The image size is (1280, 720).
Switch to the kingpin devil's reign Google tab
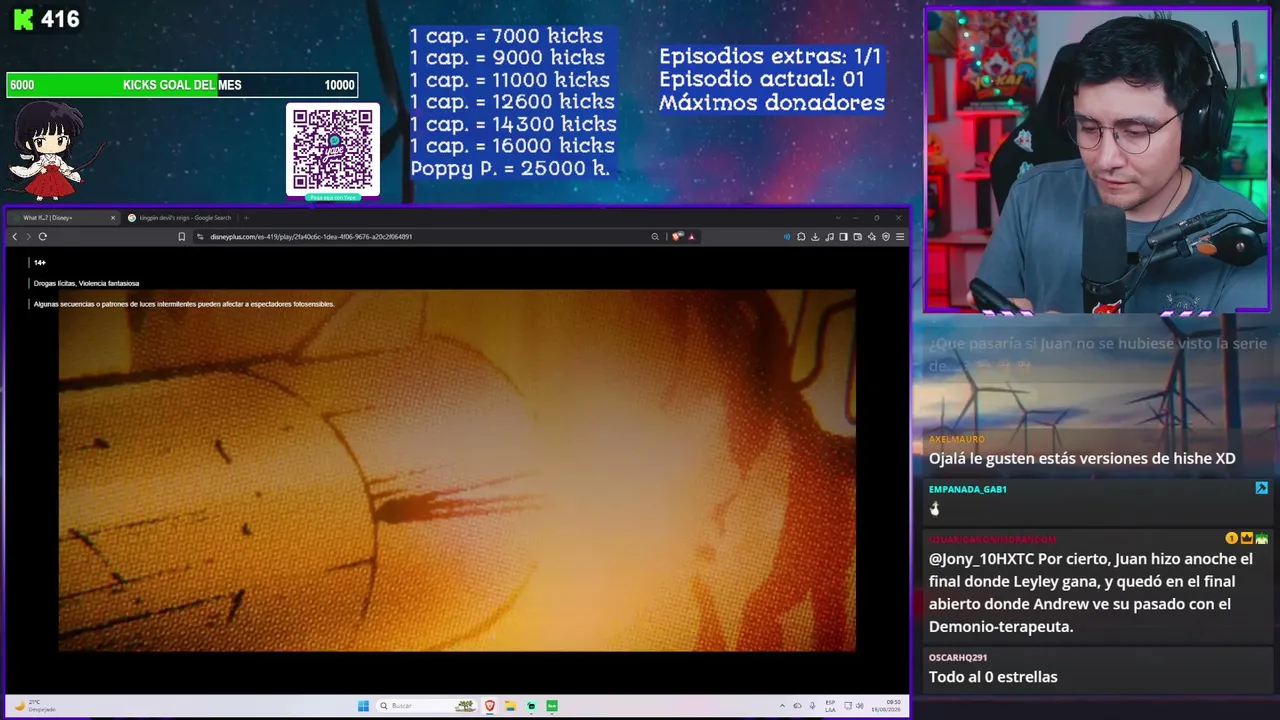(180, 218)
